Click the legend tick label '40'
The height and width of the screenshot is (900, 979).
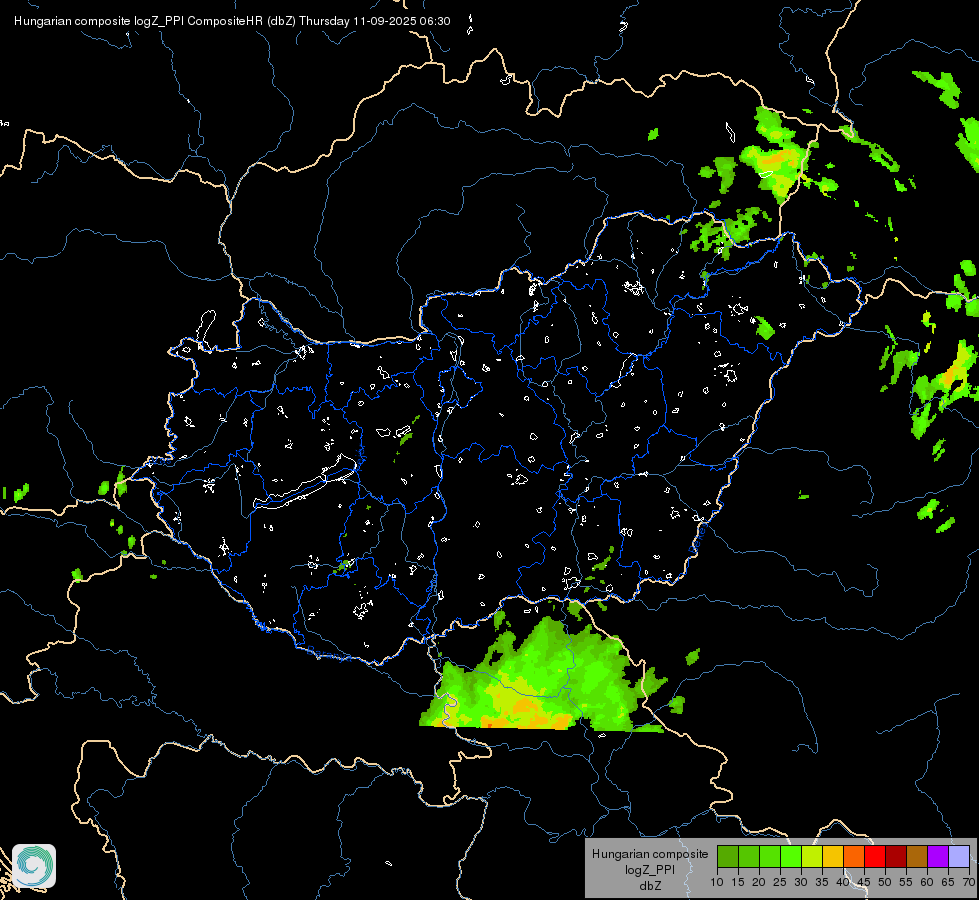(843, 883)
